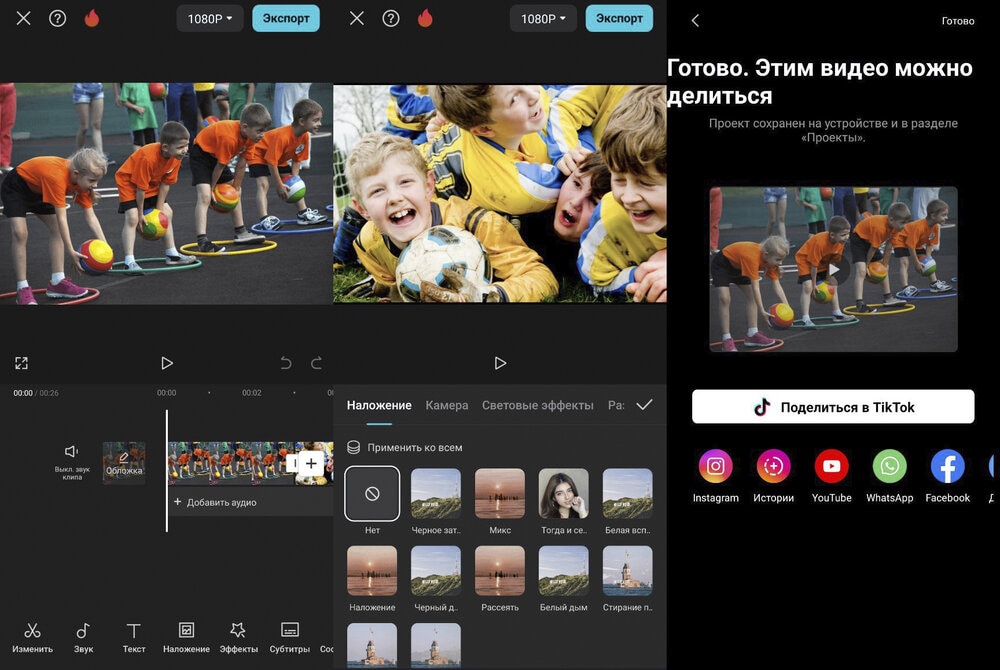Viewport: 1000px width, 670px height.
Task: Choose the Рассеять transition
Action: tap(500, 571)
